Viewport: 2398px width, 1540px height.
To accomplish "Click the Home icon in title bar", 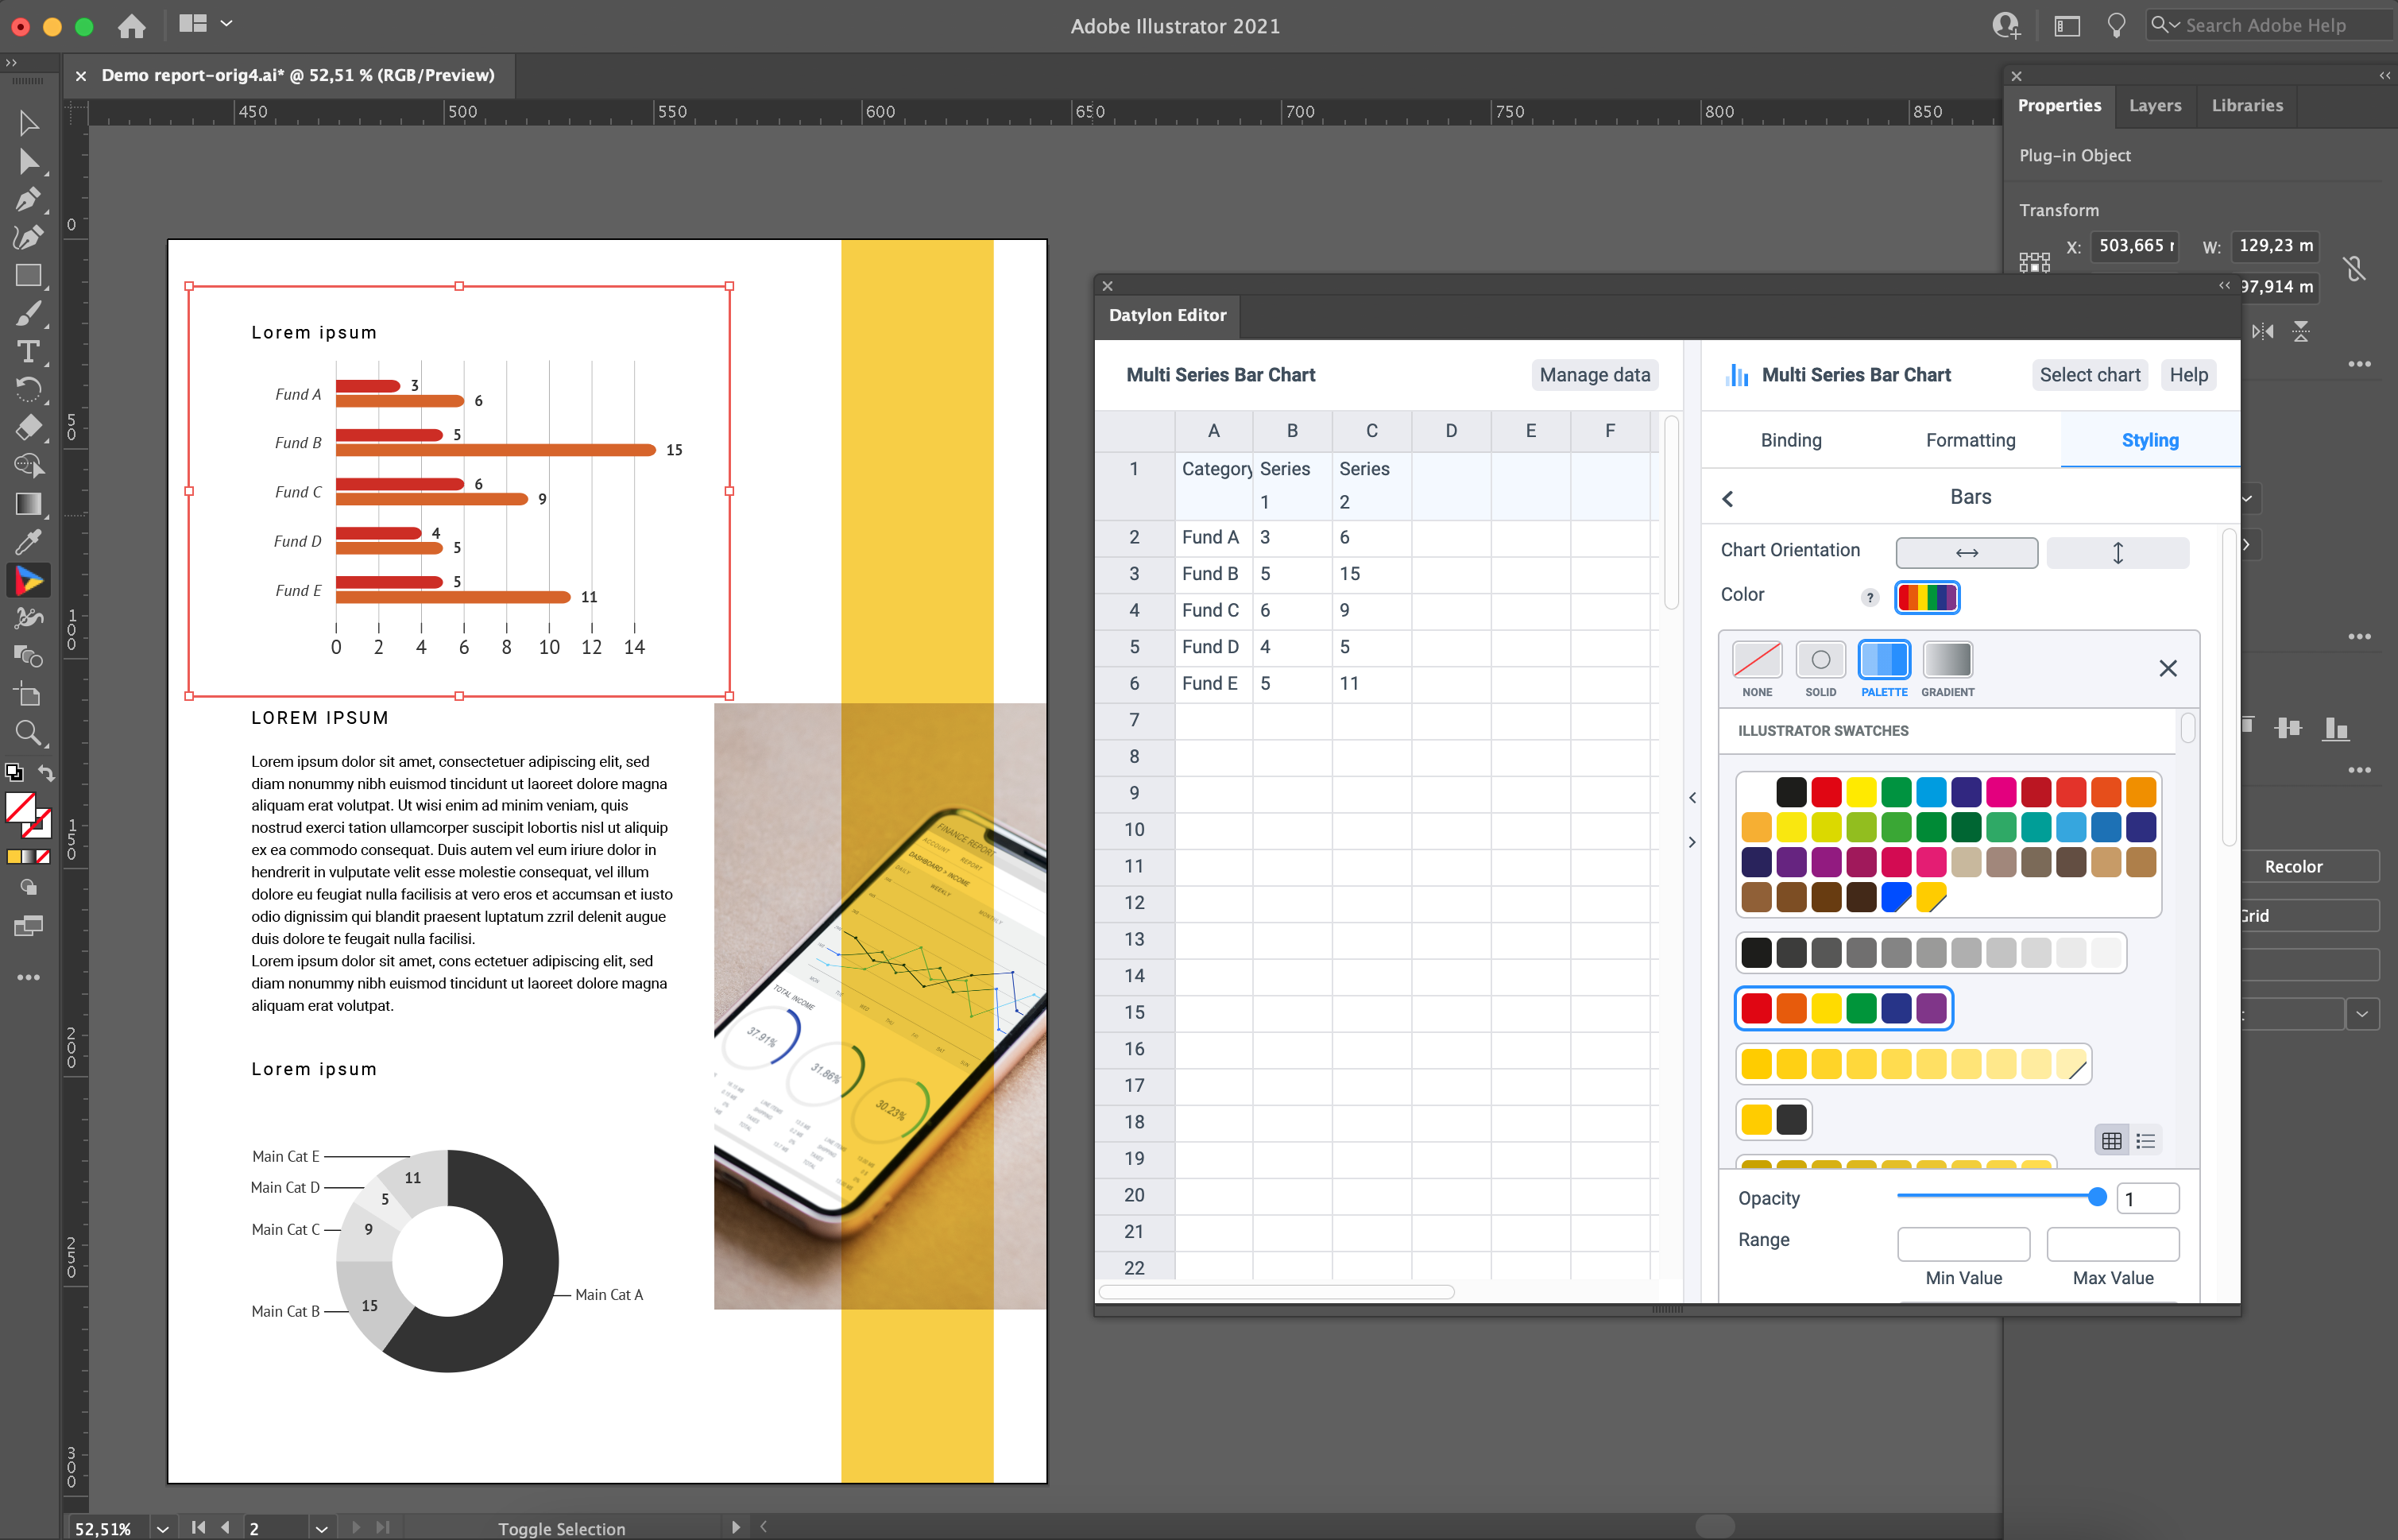I will point(131,26).
